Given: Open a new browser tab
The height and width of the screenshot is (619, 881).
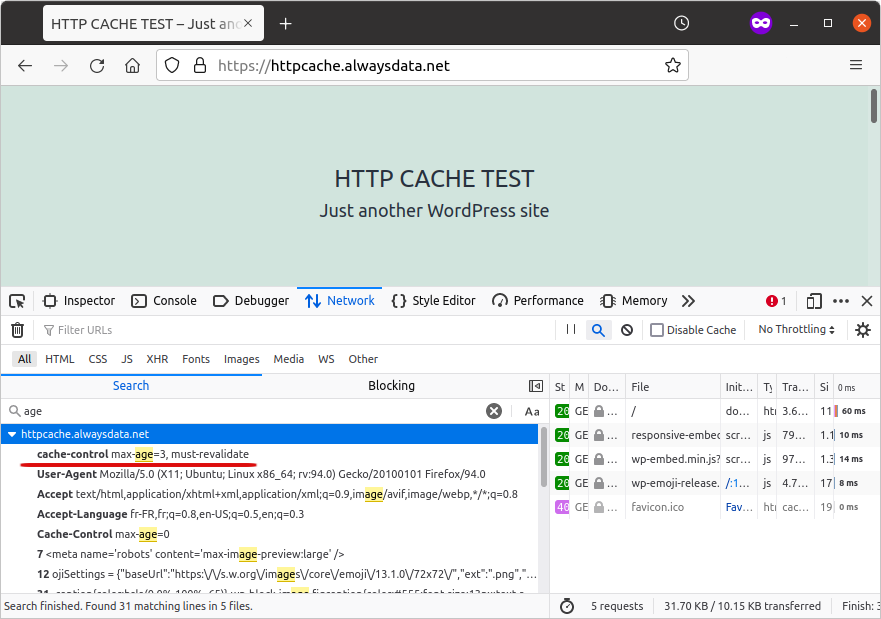Looking at the screenshot, I should click(285, 24).
